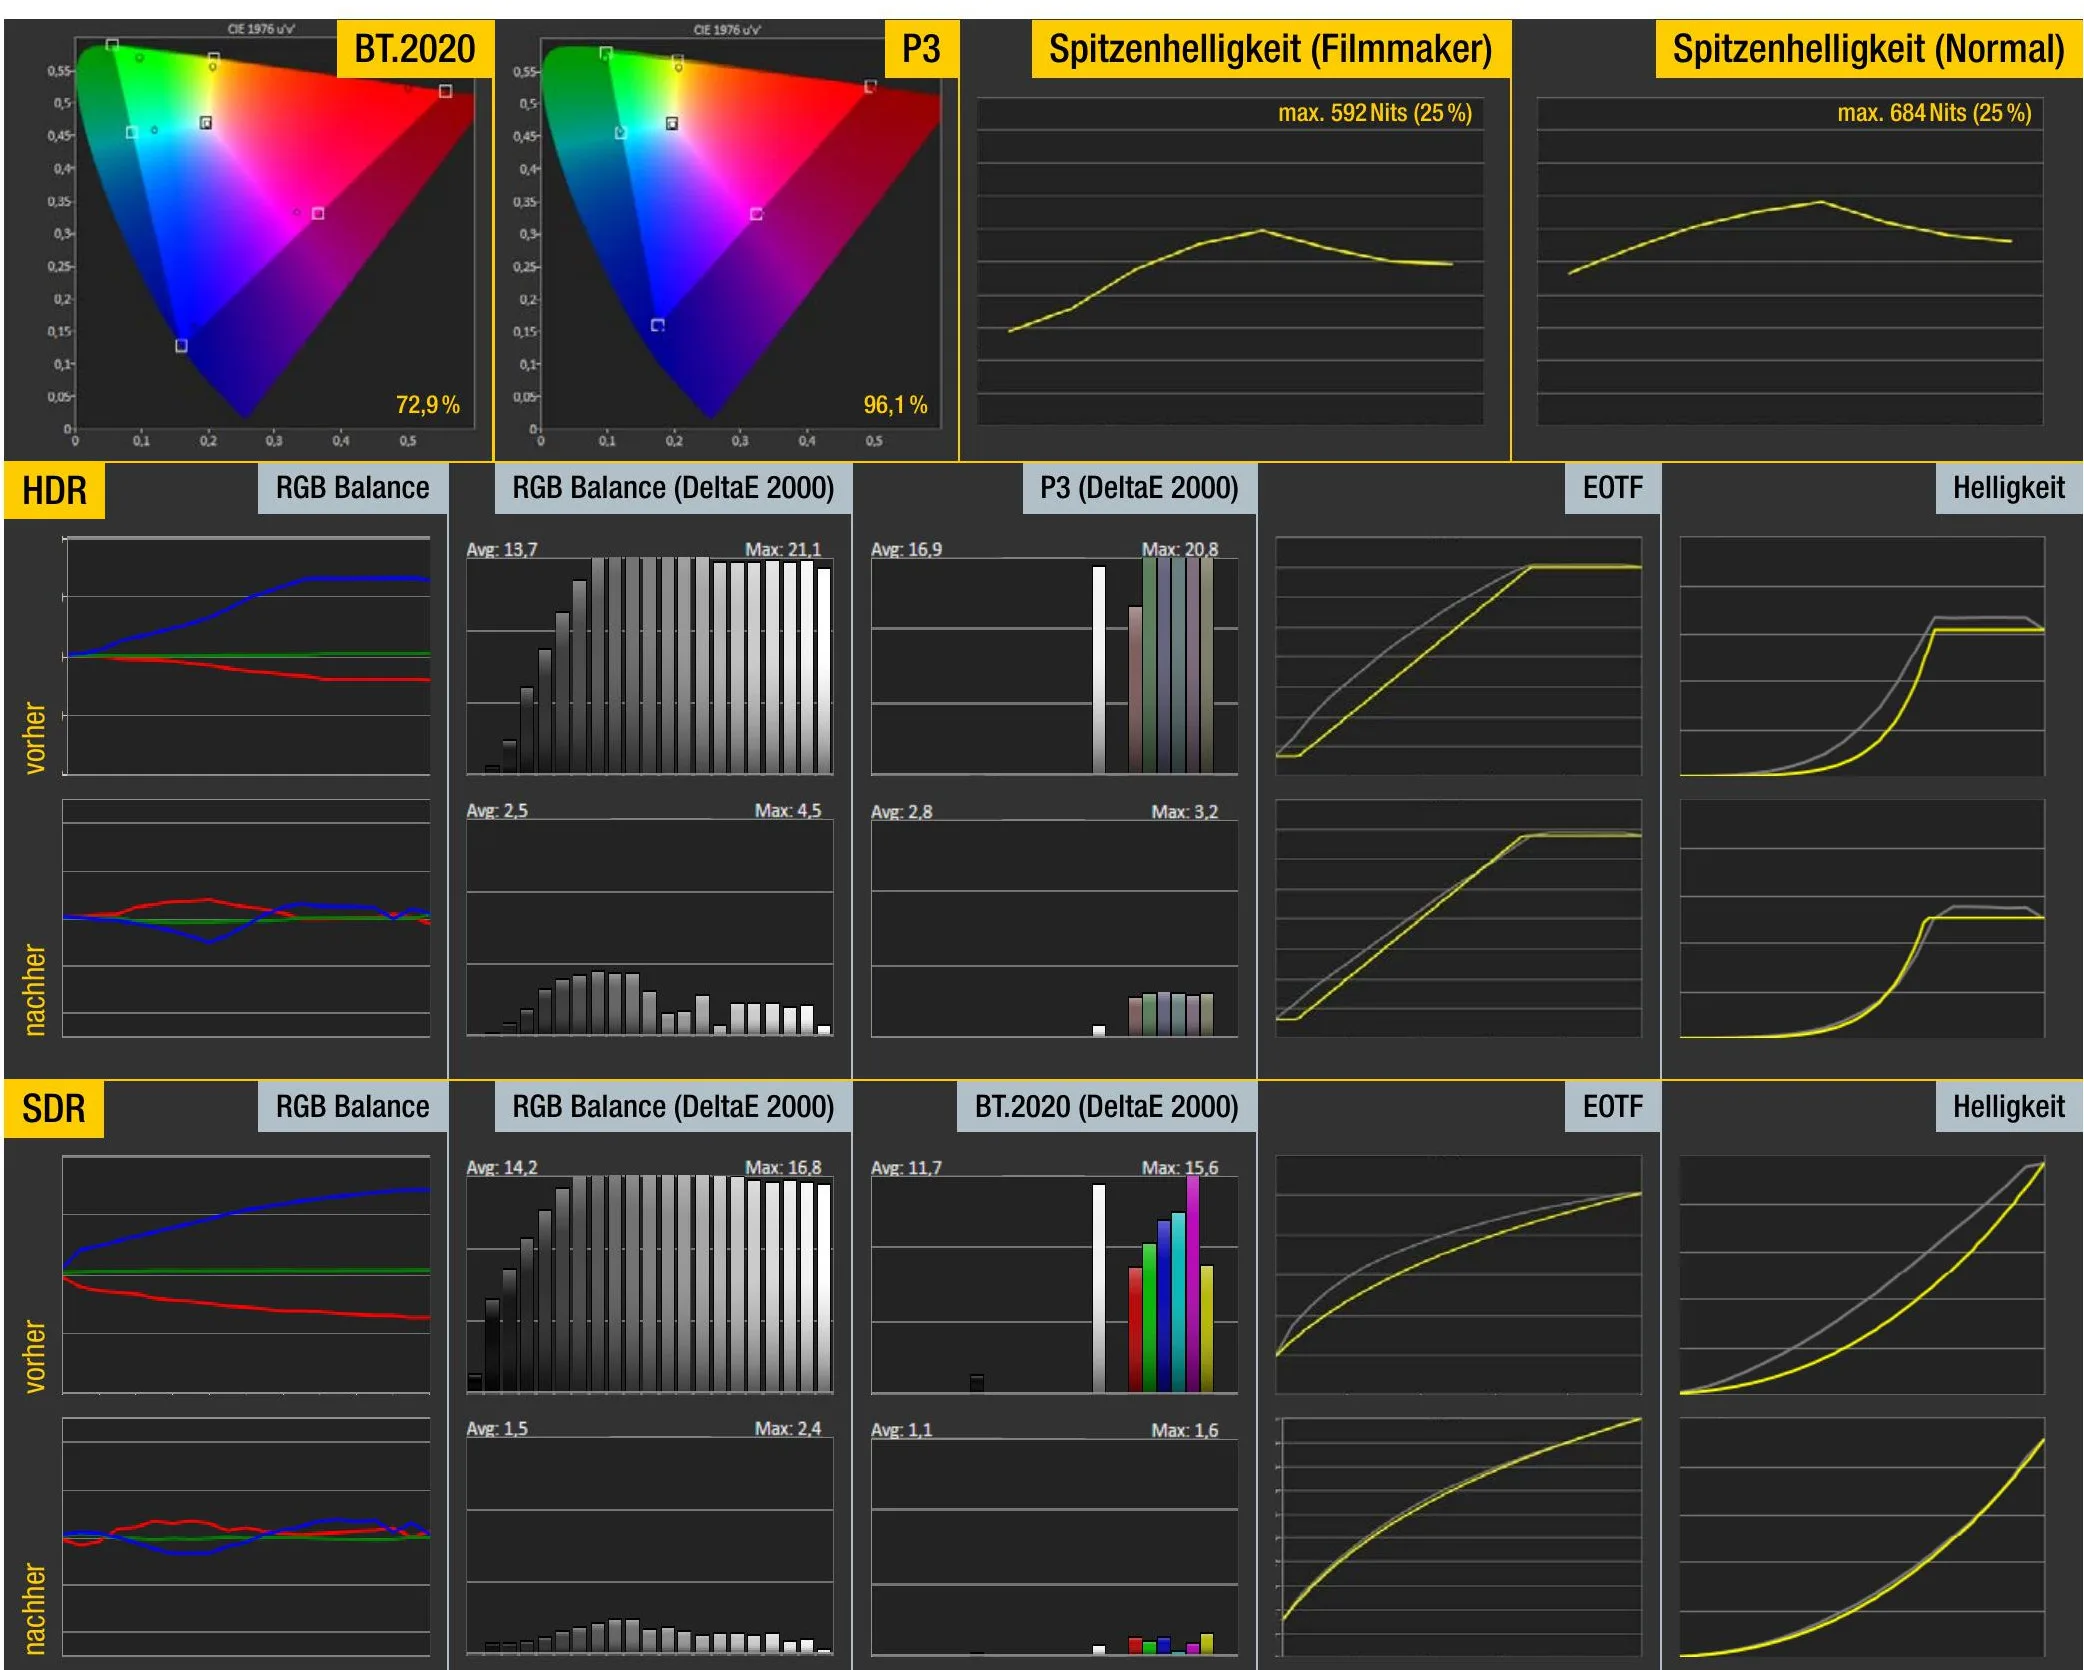Click the 72,9 % coverage value
The width and height of the screenshot is (2084, 1670).
427,405
